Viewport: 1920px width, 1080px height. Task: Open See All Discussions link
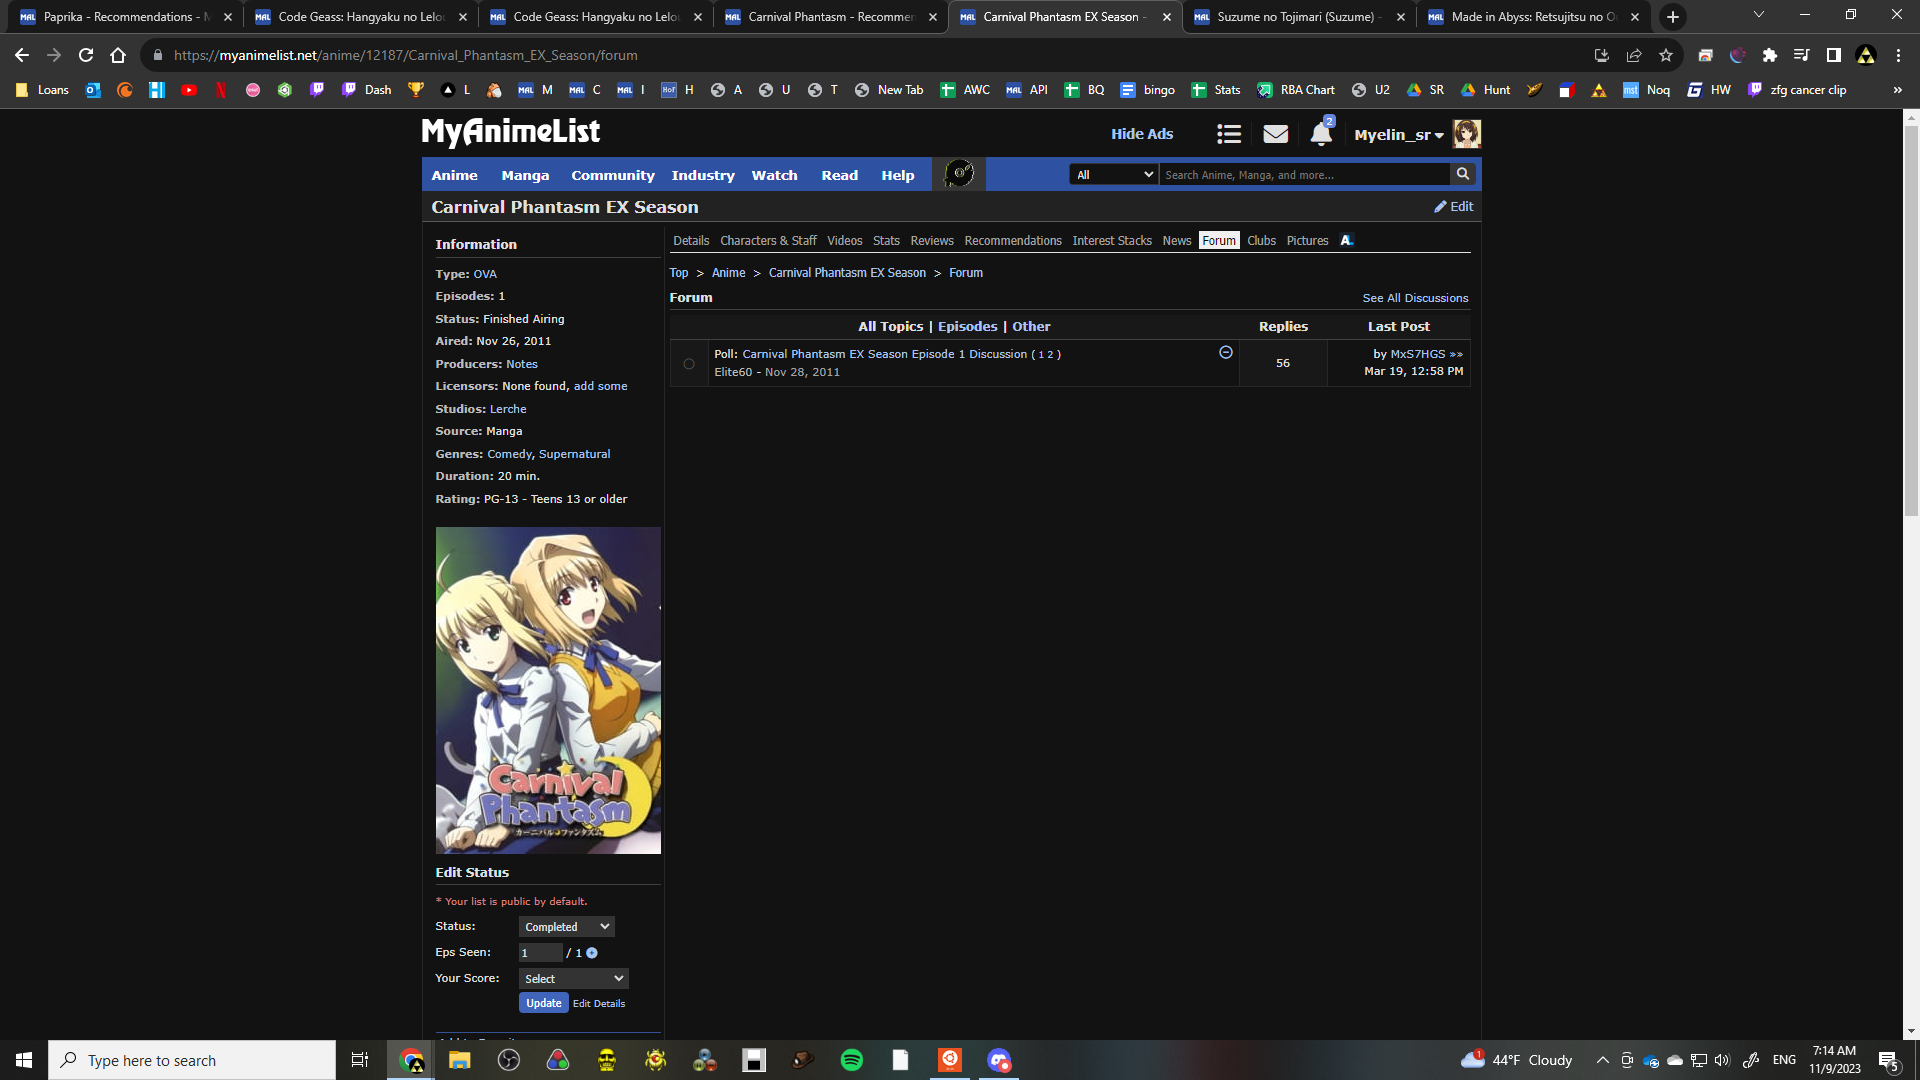1414,298
